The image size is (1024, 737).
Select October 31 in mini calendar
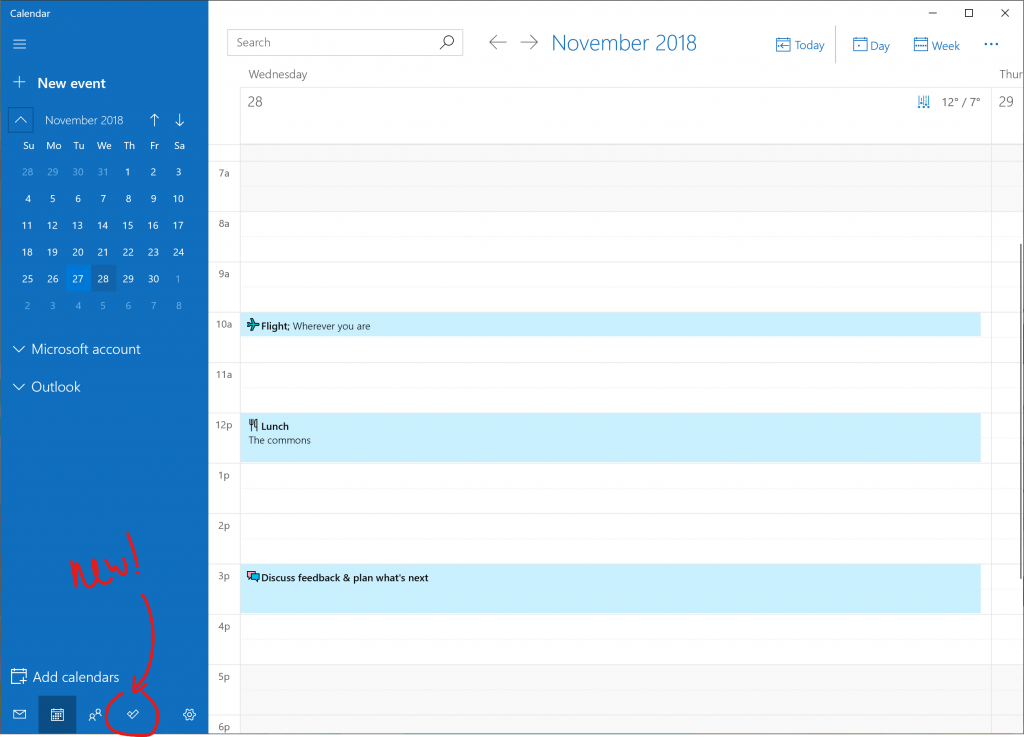(x=103, y=172)
